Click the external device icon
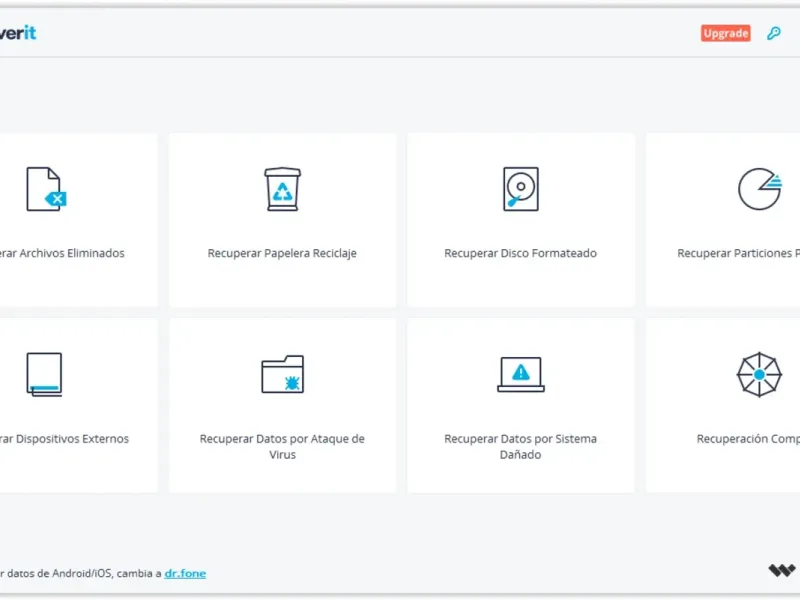The image size is (800, 600). point(44,374)
